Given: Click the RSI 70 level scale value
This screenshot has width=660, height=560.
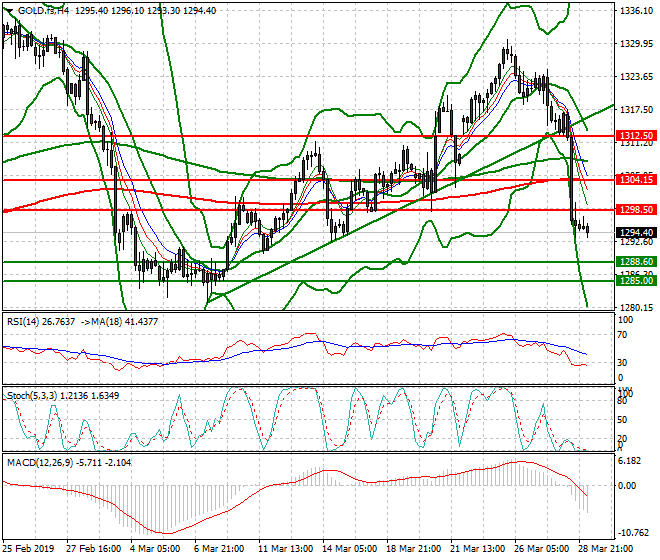Looking at the screenshot, I should (623, 335).
